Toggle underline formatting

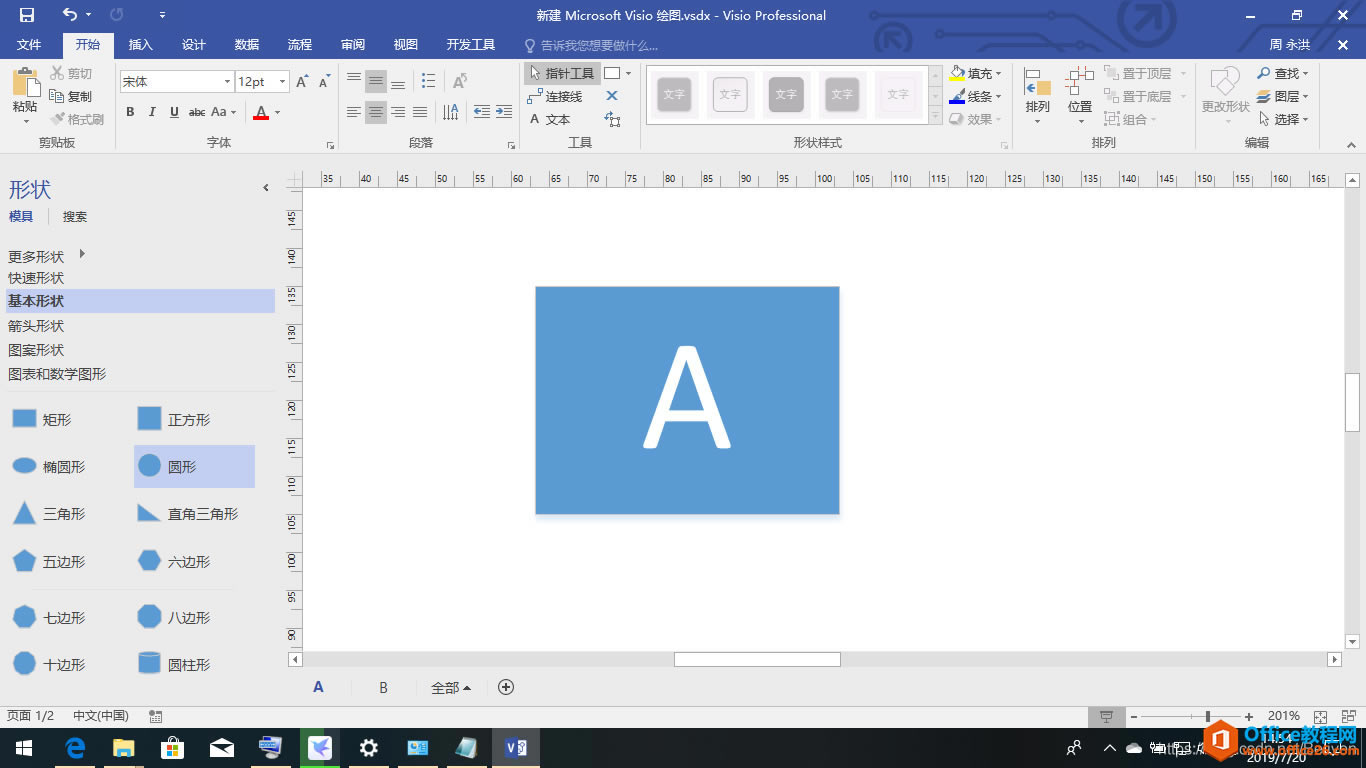click(172, 113)
